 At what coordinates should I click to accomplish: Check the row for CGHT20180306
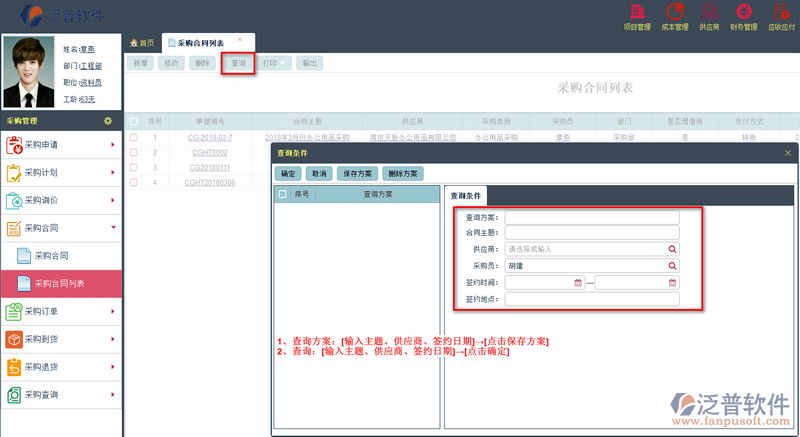click(x=134, y=182)
